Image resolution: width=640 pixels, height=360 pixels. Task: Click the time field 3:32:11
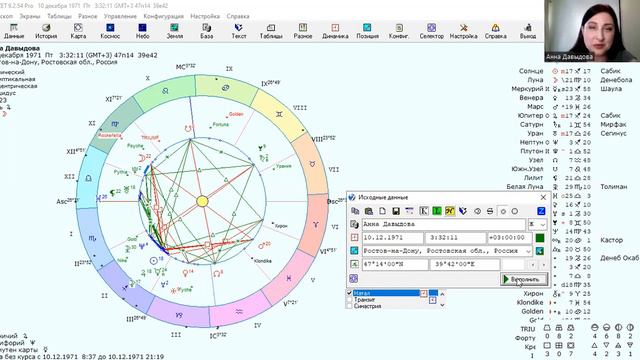pyautogui.click(x=455, y=238)
